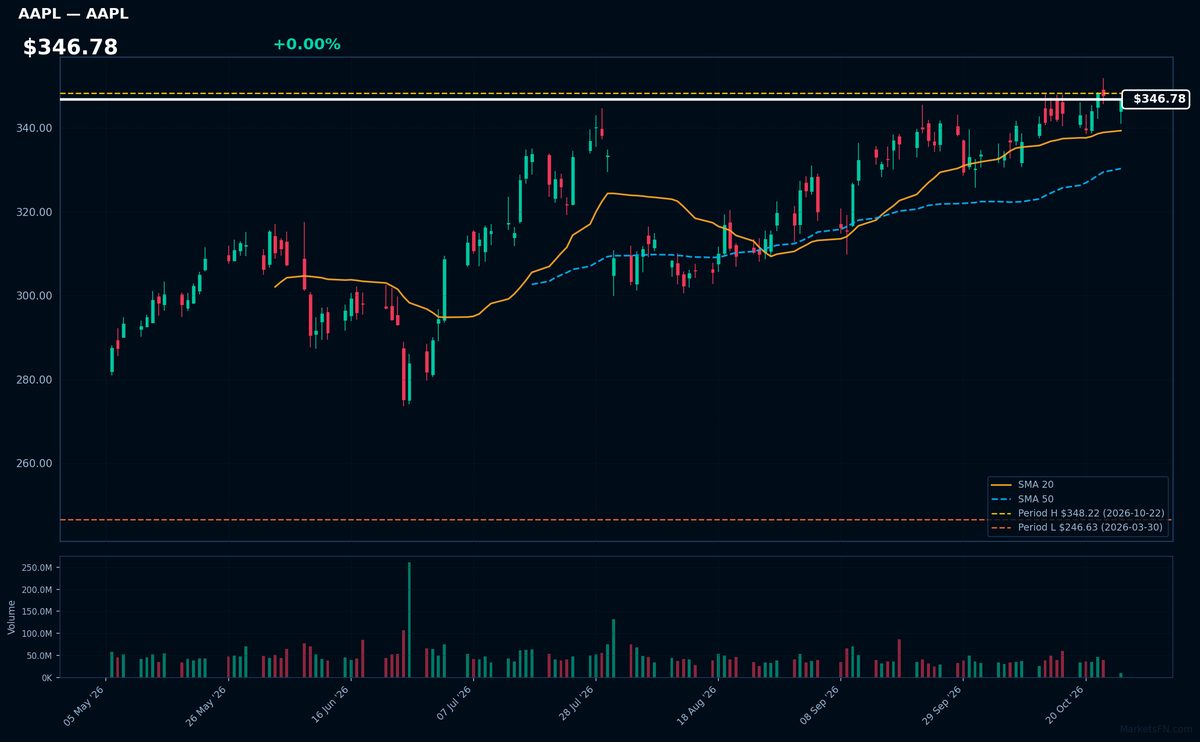1200x742 pixels.
Task: Click the 28 Jul '26 date label
Action: point(576,704)
